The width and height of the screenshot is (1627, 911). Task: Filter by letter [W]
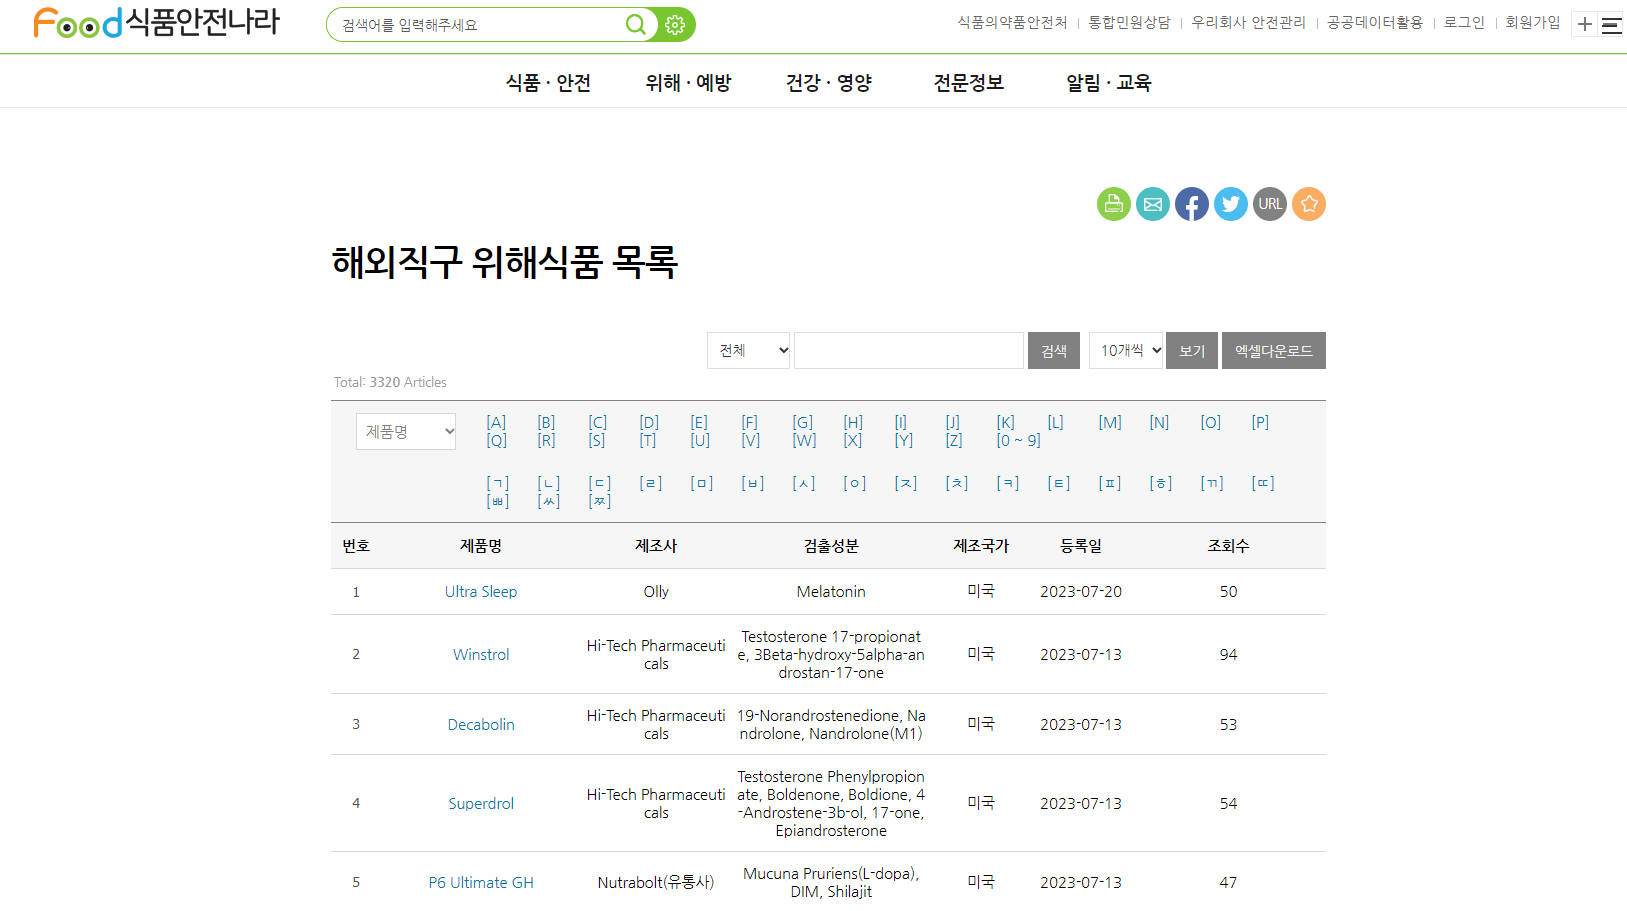(804, 440)
